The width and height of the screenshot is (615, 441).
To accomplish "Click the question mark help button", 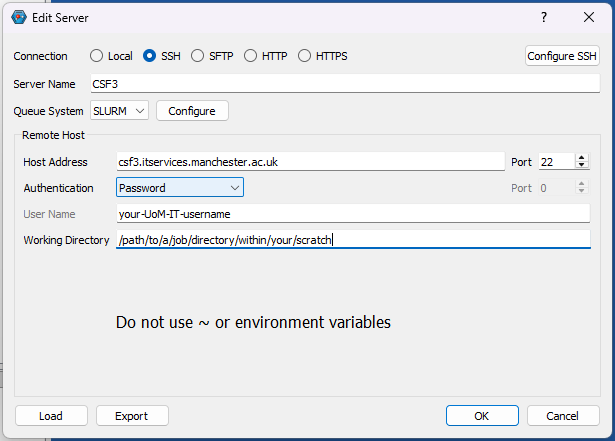I will 543,17.
